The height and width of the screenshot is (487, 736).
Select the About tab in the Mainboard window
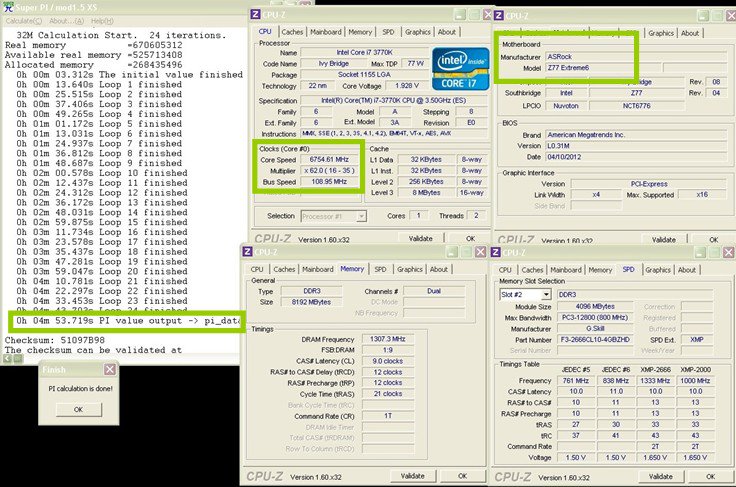690,33
